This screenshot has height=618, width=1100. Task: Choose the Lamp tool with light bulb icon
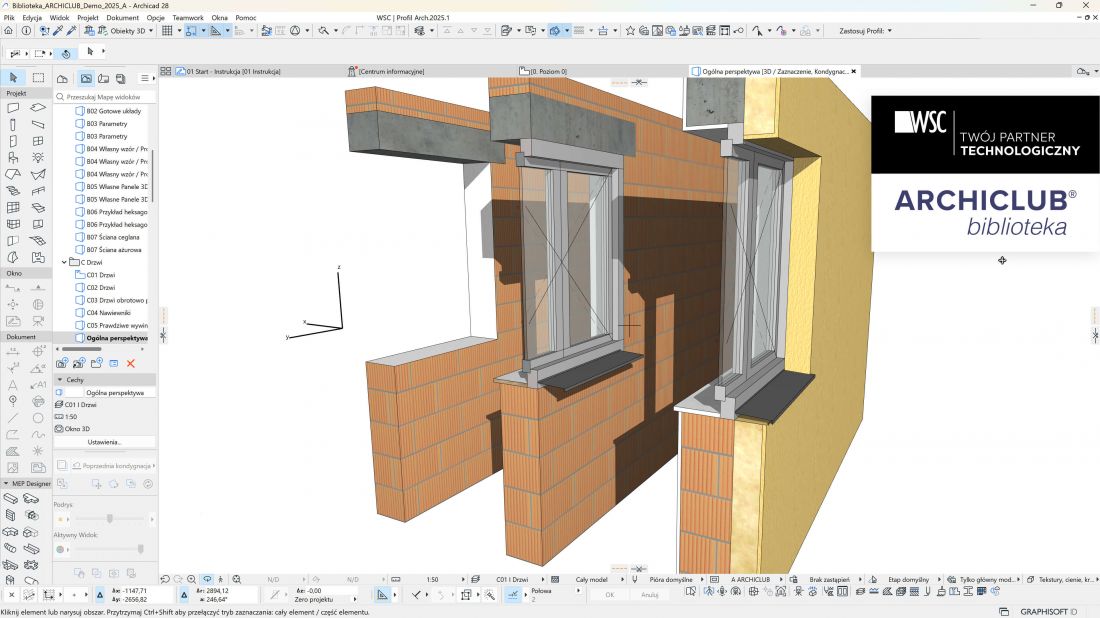38,158
